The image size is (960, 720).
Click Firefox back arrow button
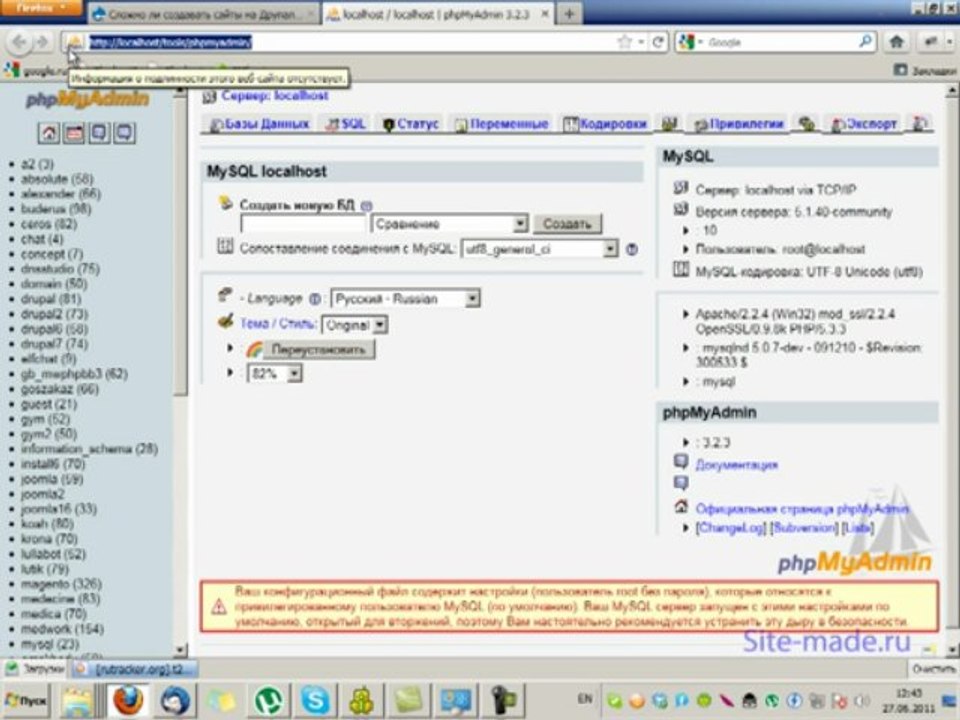[19, 42]
